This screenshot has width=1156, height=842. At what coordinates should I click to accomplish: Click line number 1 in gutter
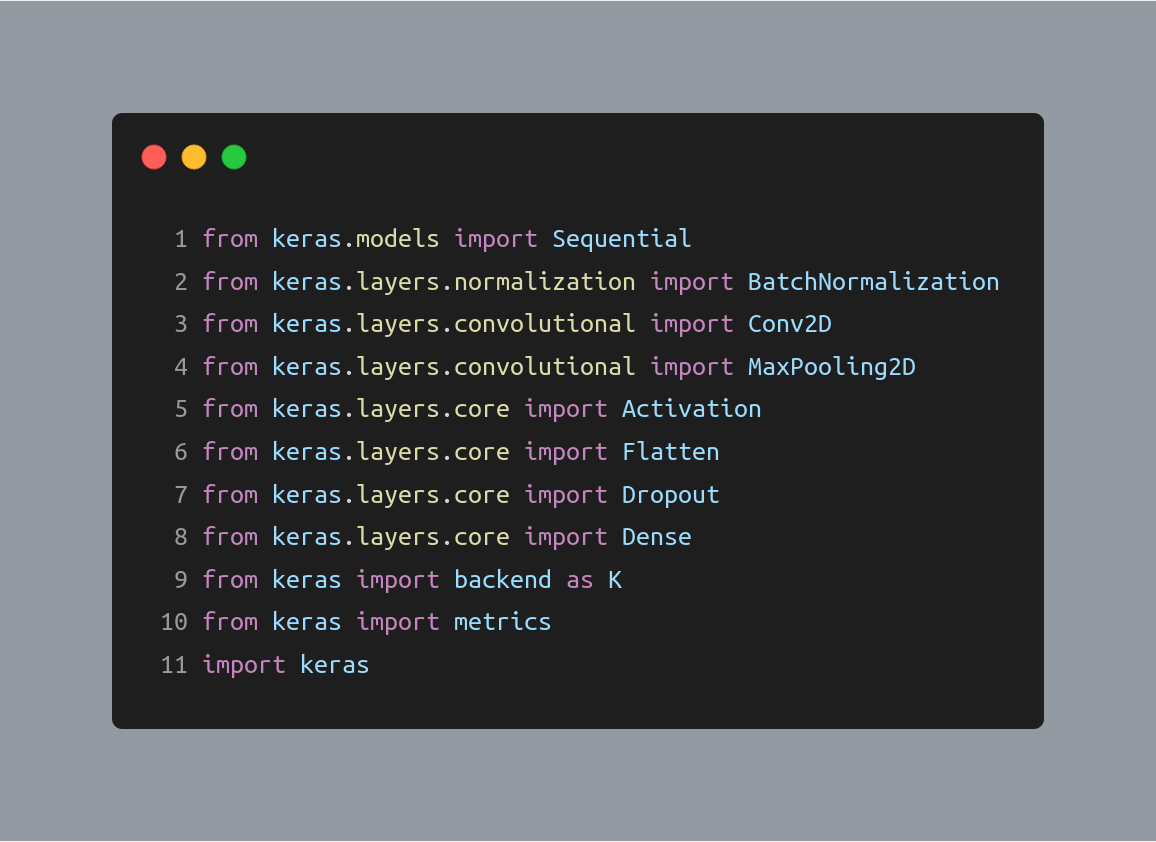(x=181, y=240)
